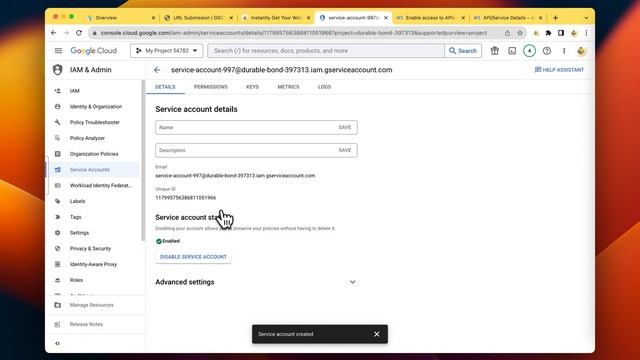Click the Google Cloud logo
Image resolution: width=640 pixels, height=360 pixels.
click(x=93, y=51)
